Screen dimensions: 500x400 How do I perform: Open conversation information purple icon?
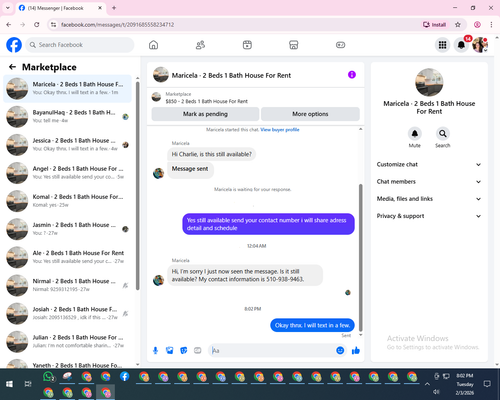point(352,75)
